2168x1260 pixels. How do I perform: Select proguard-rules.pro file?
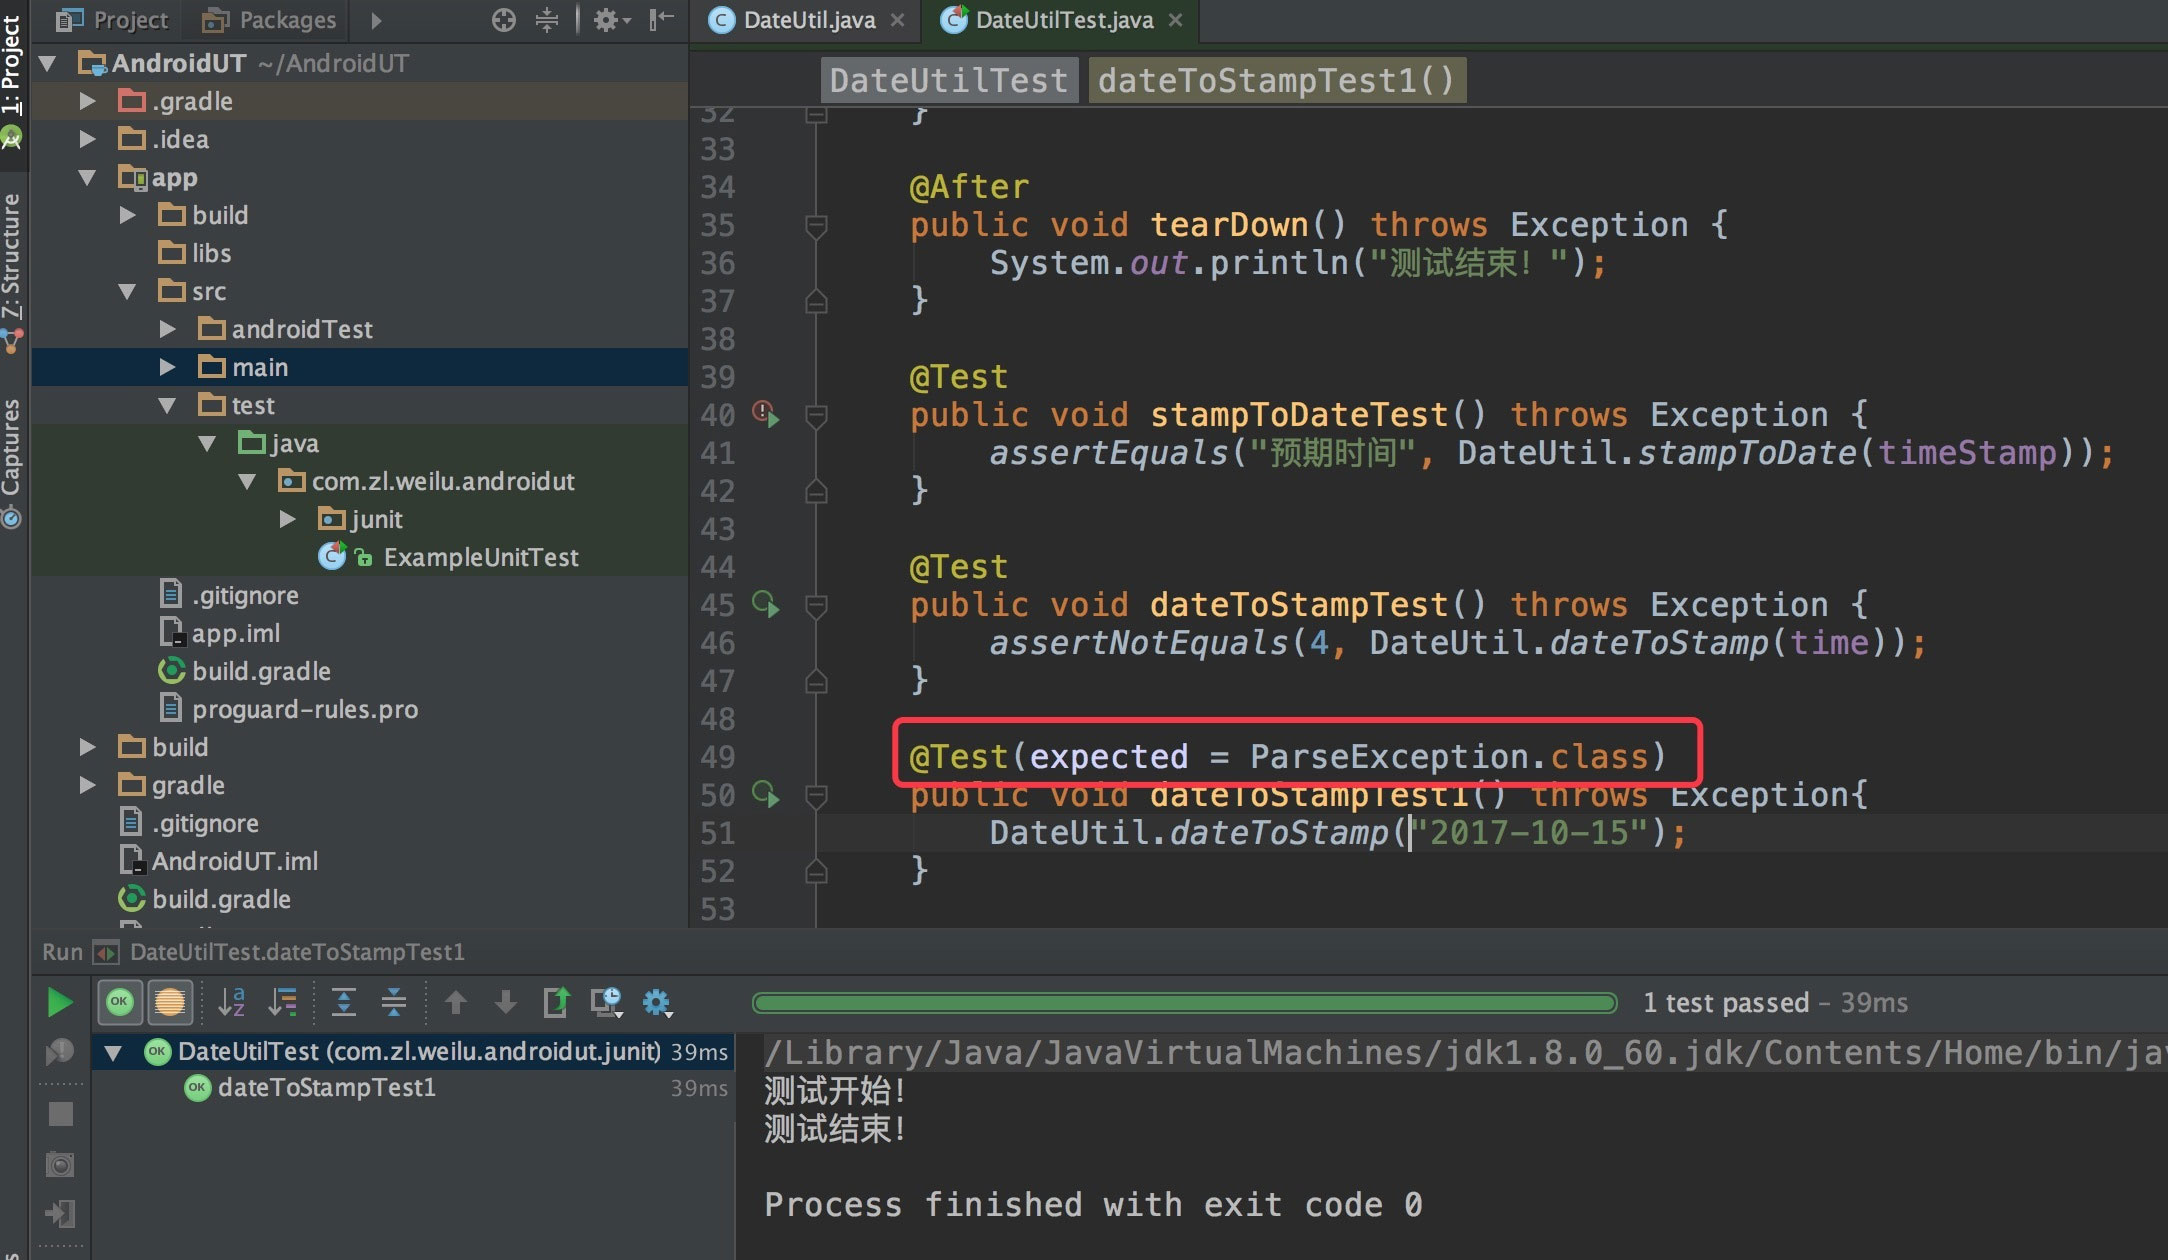click(x=289, y=710)
